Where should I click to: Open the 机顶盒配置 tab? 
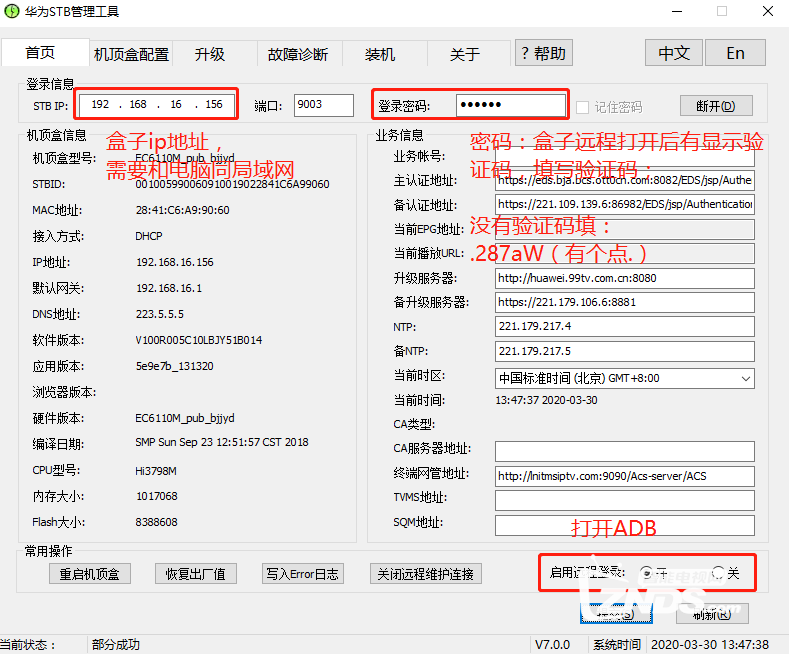click(x=131, y=54)
